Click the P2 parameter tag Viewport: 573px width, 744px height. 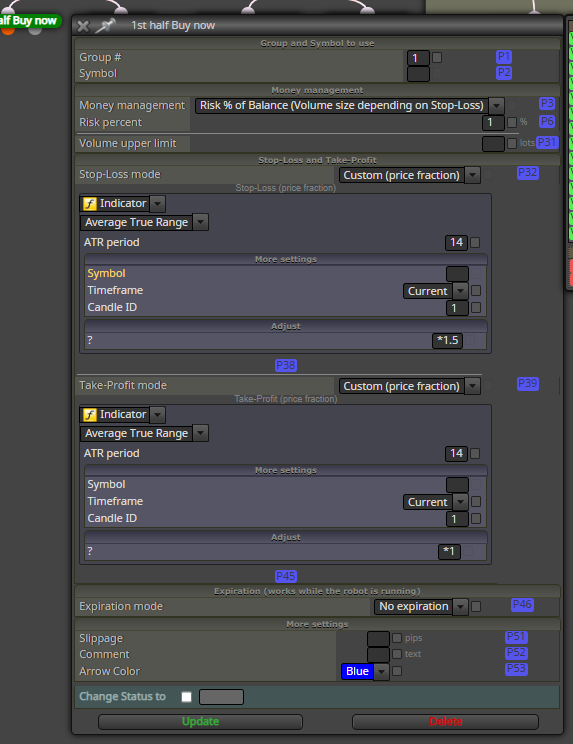click(504, 73)
